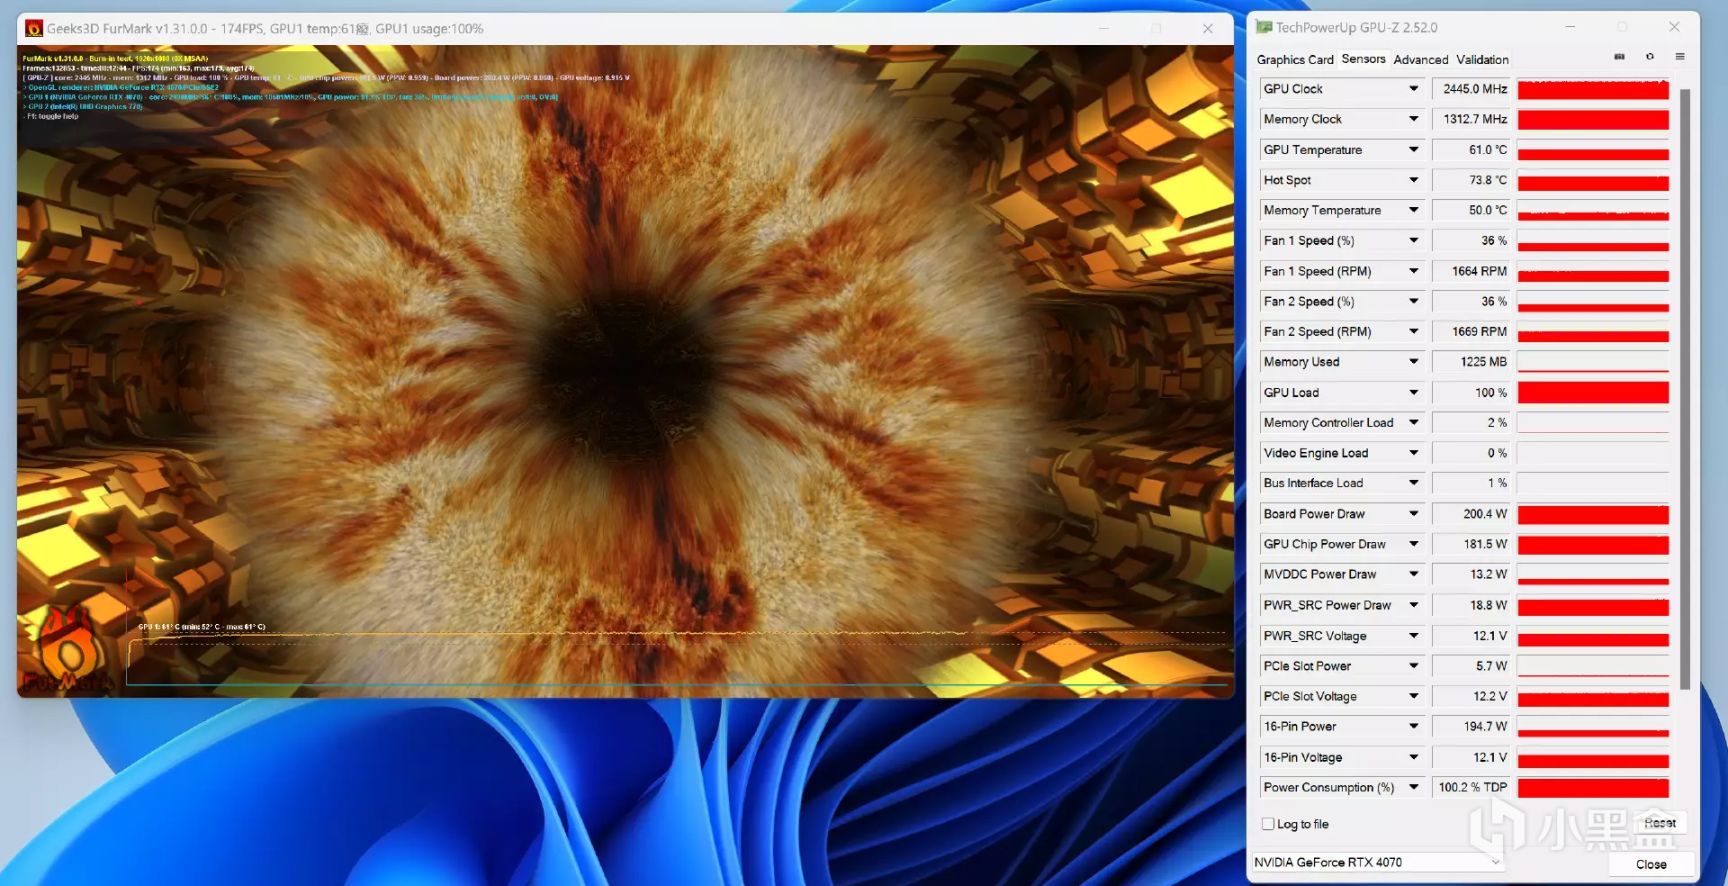Screen dimensions: 1728x886
Task: Expand the Video Engine Load dropdown
Action: point(1414,453)
